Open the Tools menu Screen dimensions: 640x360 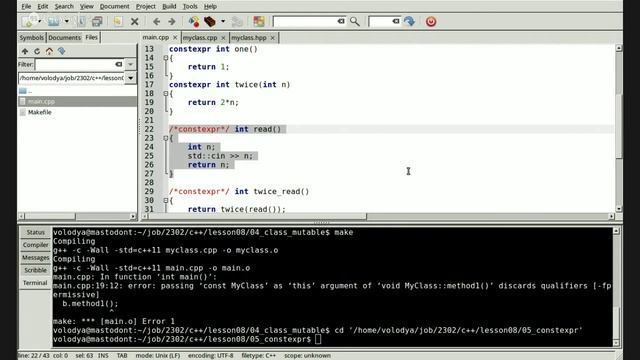click(x=190, y=7)
